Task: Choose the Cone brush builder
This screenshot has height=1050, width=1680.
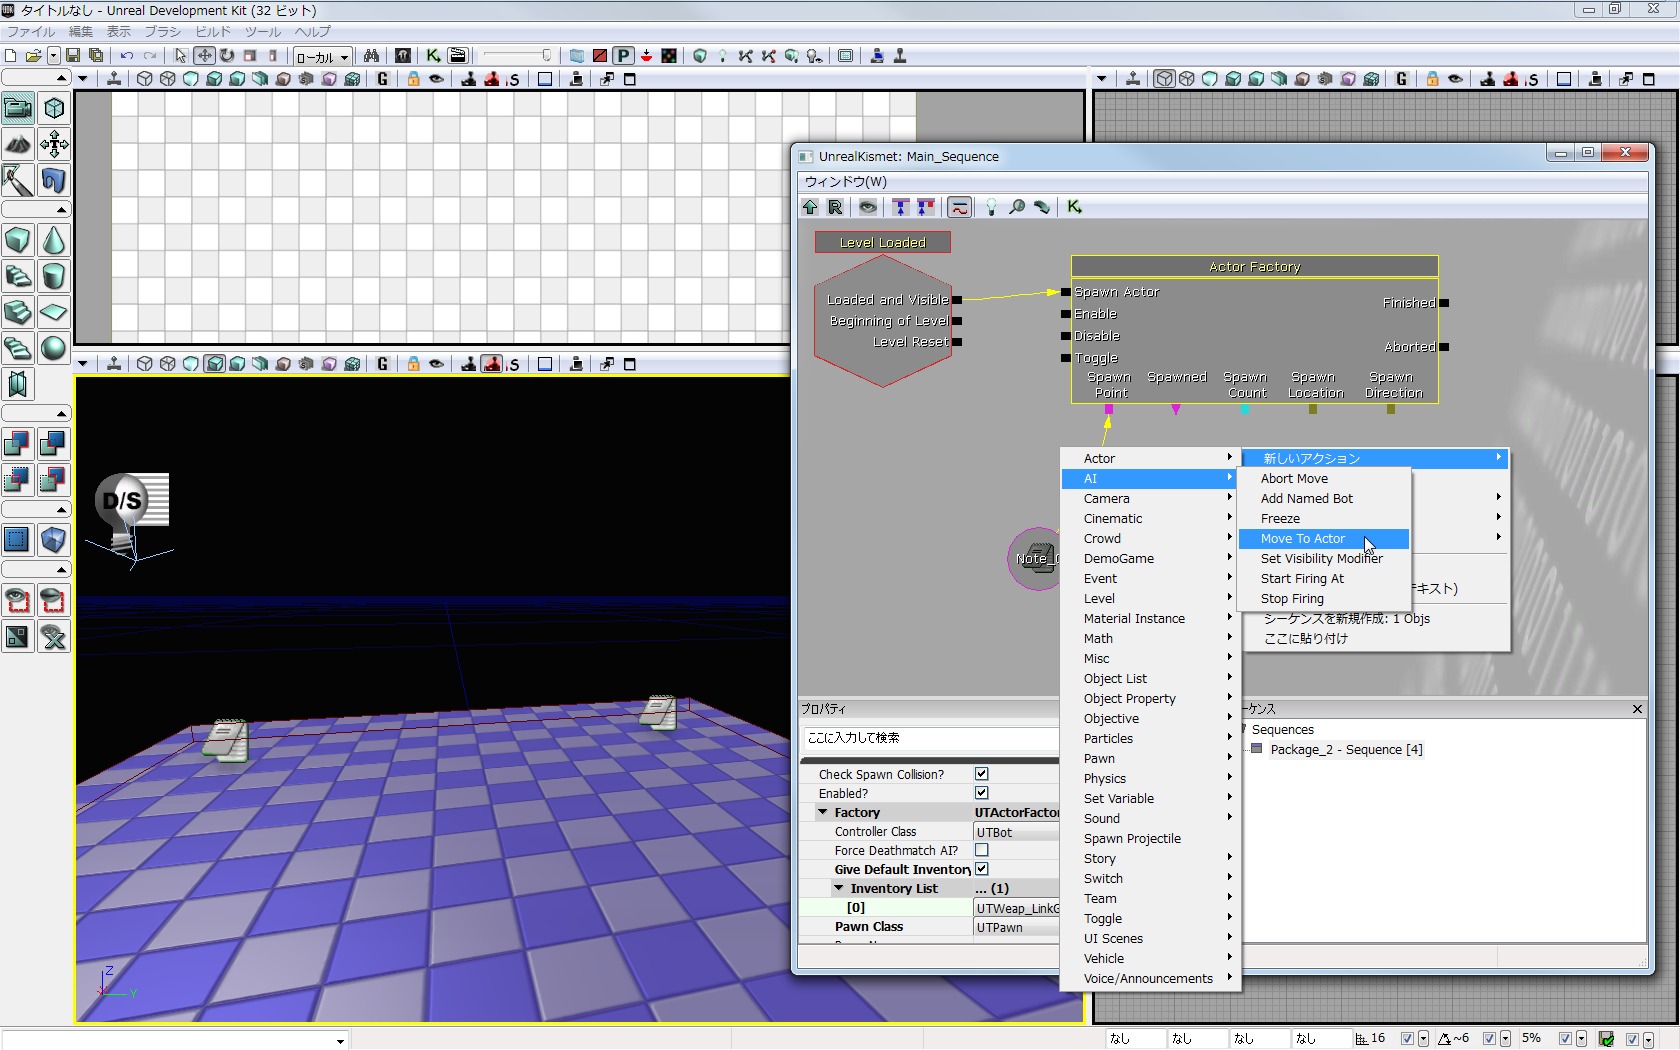Action: coord(54,241)
